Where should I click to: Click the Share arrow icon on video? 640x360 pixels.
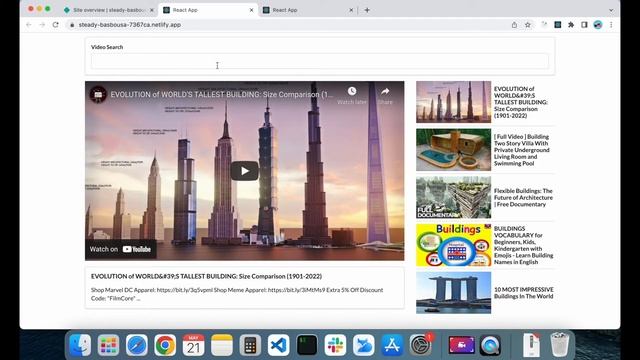(385, 91)
